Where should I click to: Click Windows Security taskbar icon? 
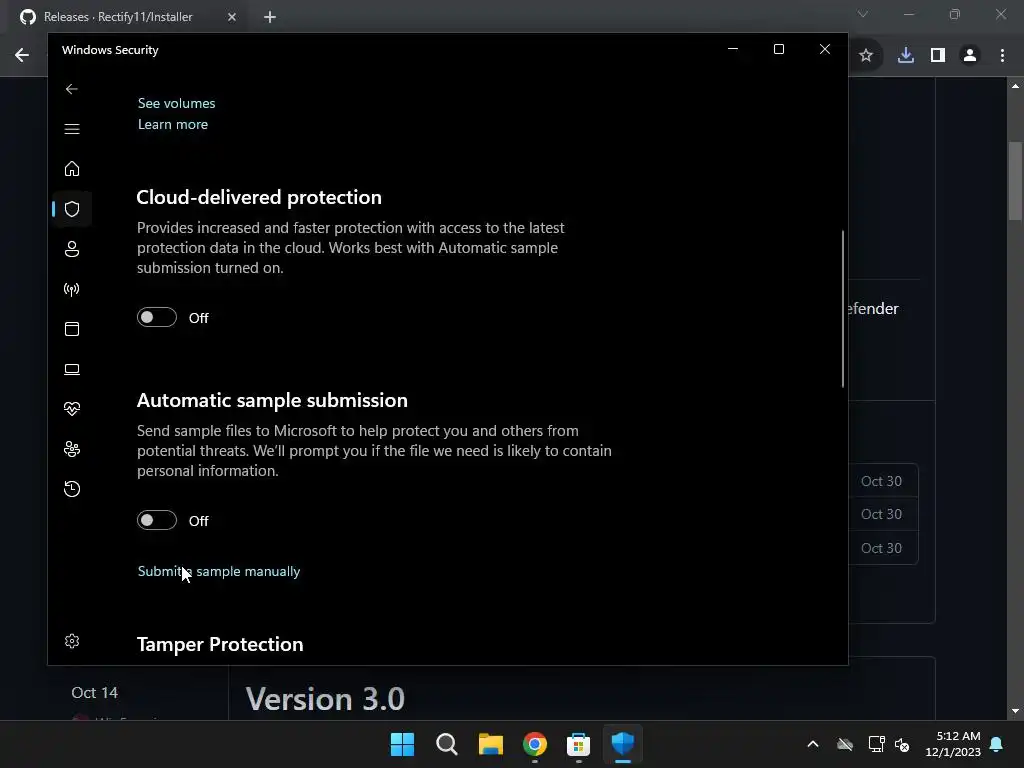coord(622,744)
